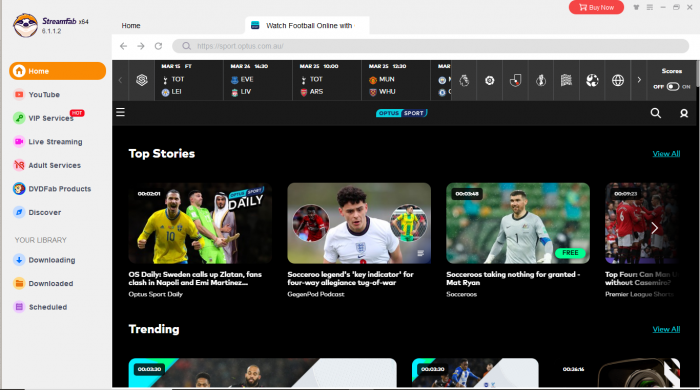Show next Top Stories with carousel arrow
Screen dimensions: 700x390
click(654, 228)
